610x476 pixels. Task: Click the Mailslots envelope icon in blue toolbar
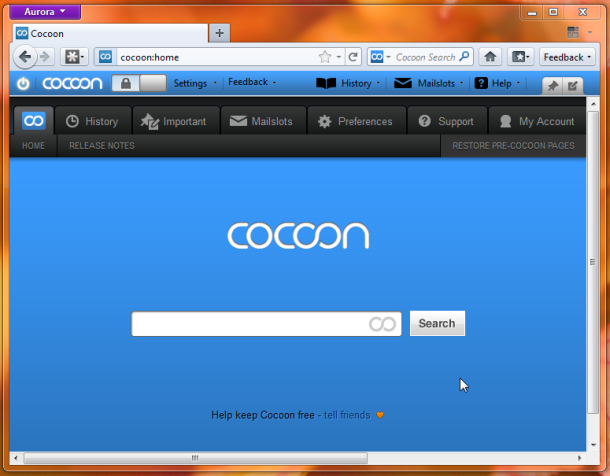coord(403,83)
